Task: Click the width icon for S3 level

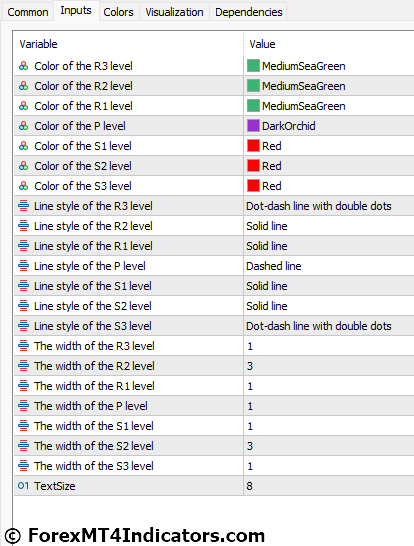Action: (x=24, y=466)
